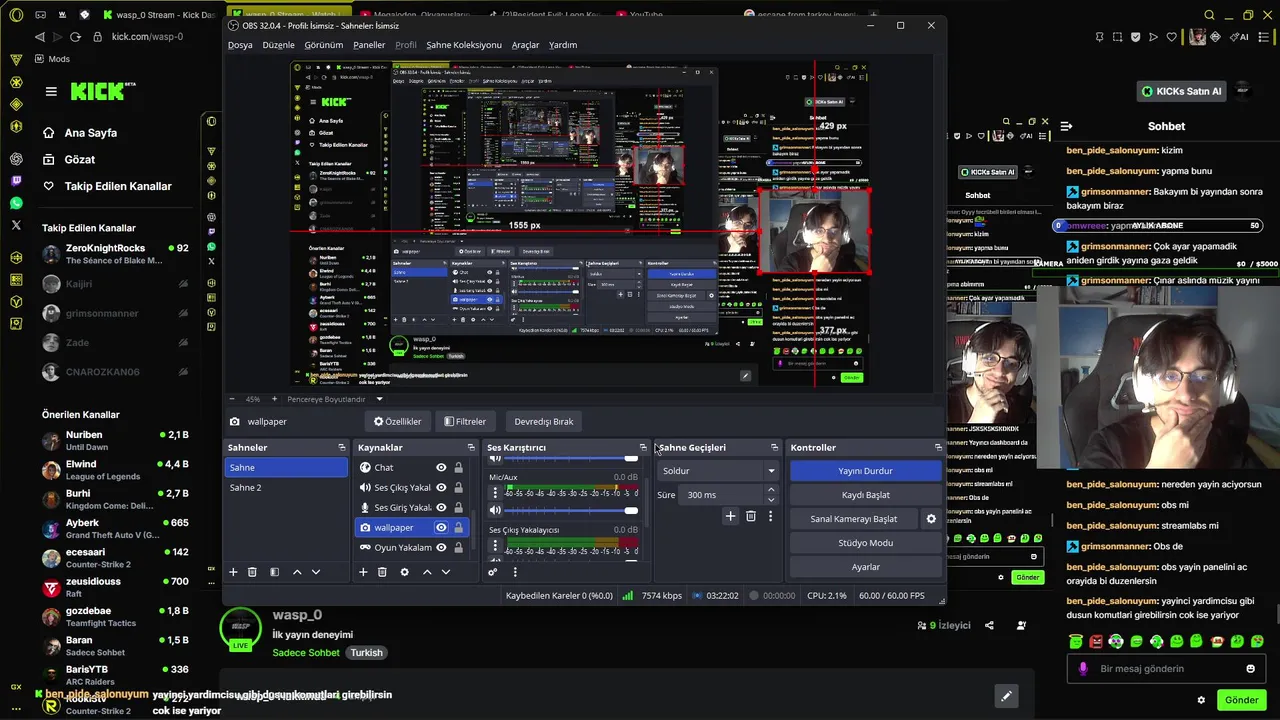Open source properties gear in Kaynaklar toolbar

(x=404, y=572)
